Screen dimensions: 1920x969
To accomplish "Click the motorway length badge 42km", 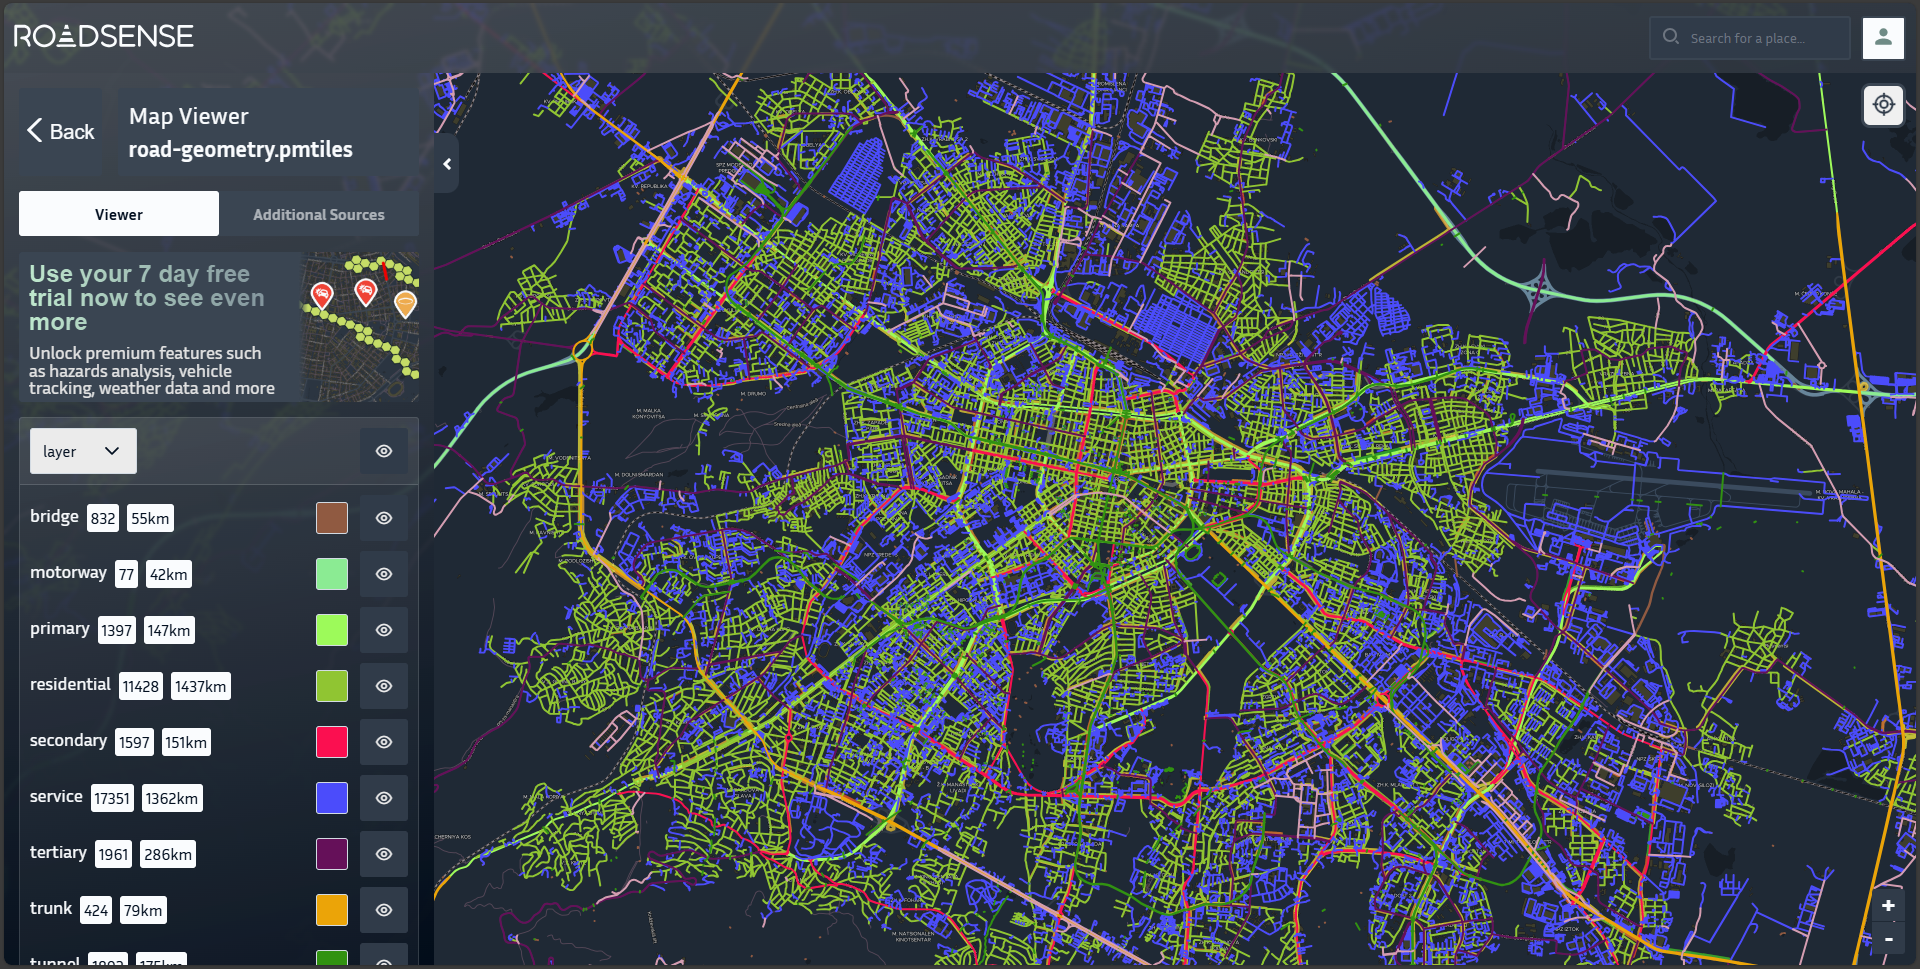I will 169,574.
